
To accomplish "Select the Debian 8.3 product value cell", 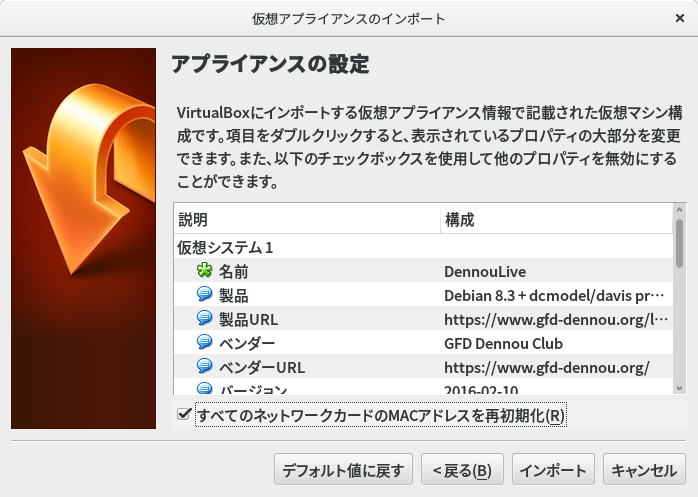I will tap(552, 295).
